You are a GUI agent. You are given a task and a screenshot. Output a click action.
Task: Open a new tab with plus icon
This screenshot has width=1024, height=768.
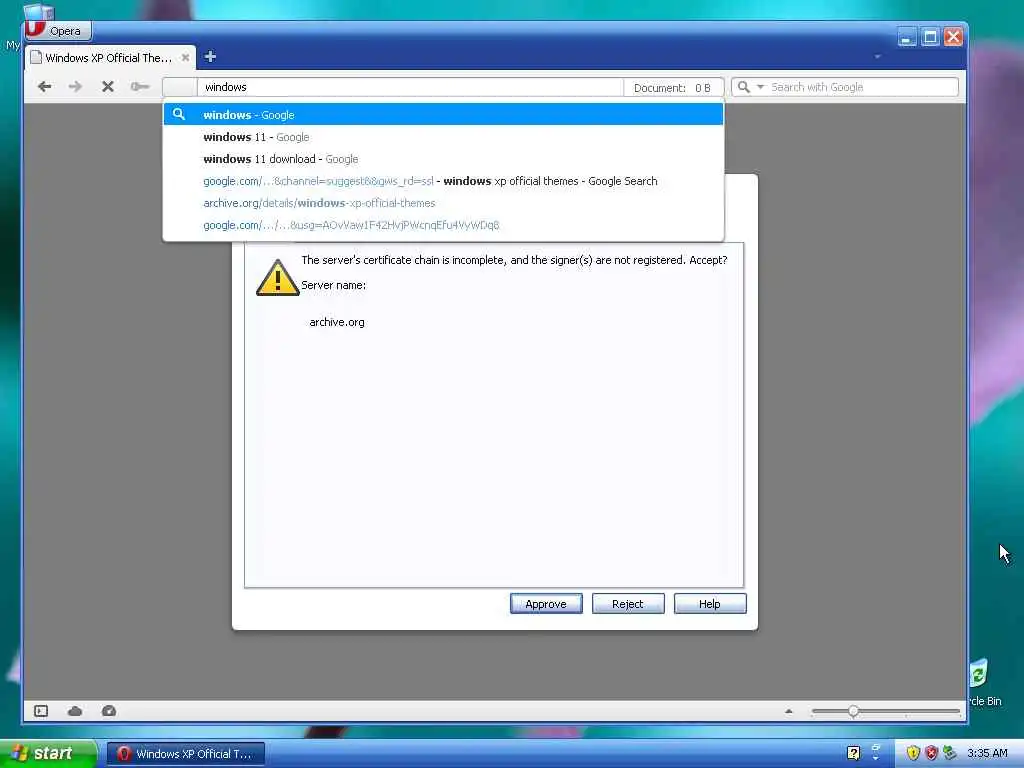(x=210, y=57)
